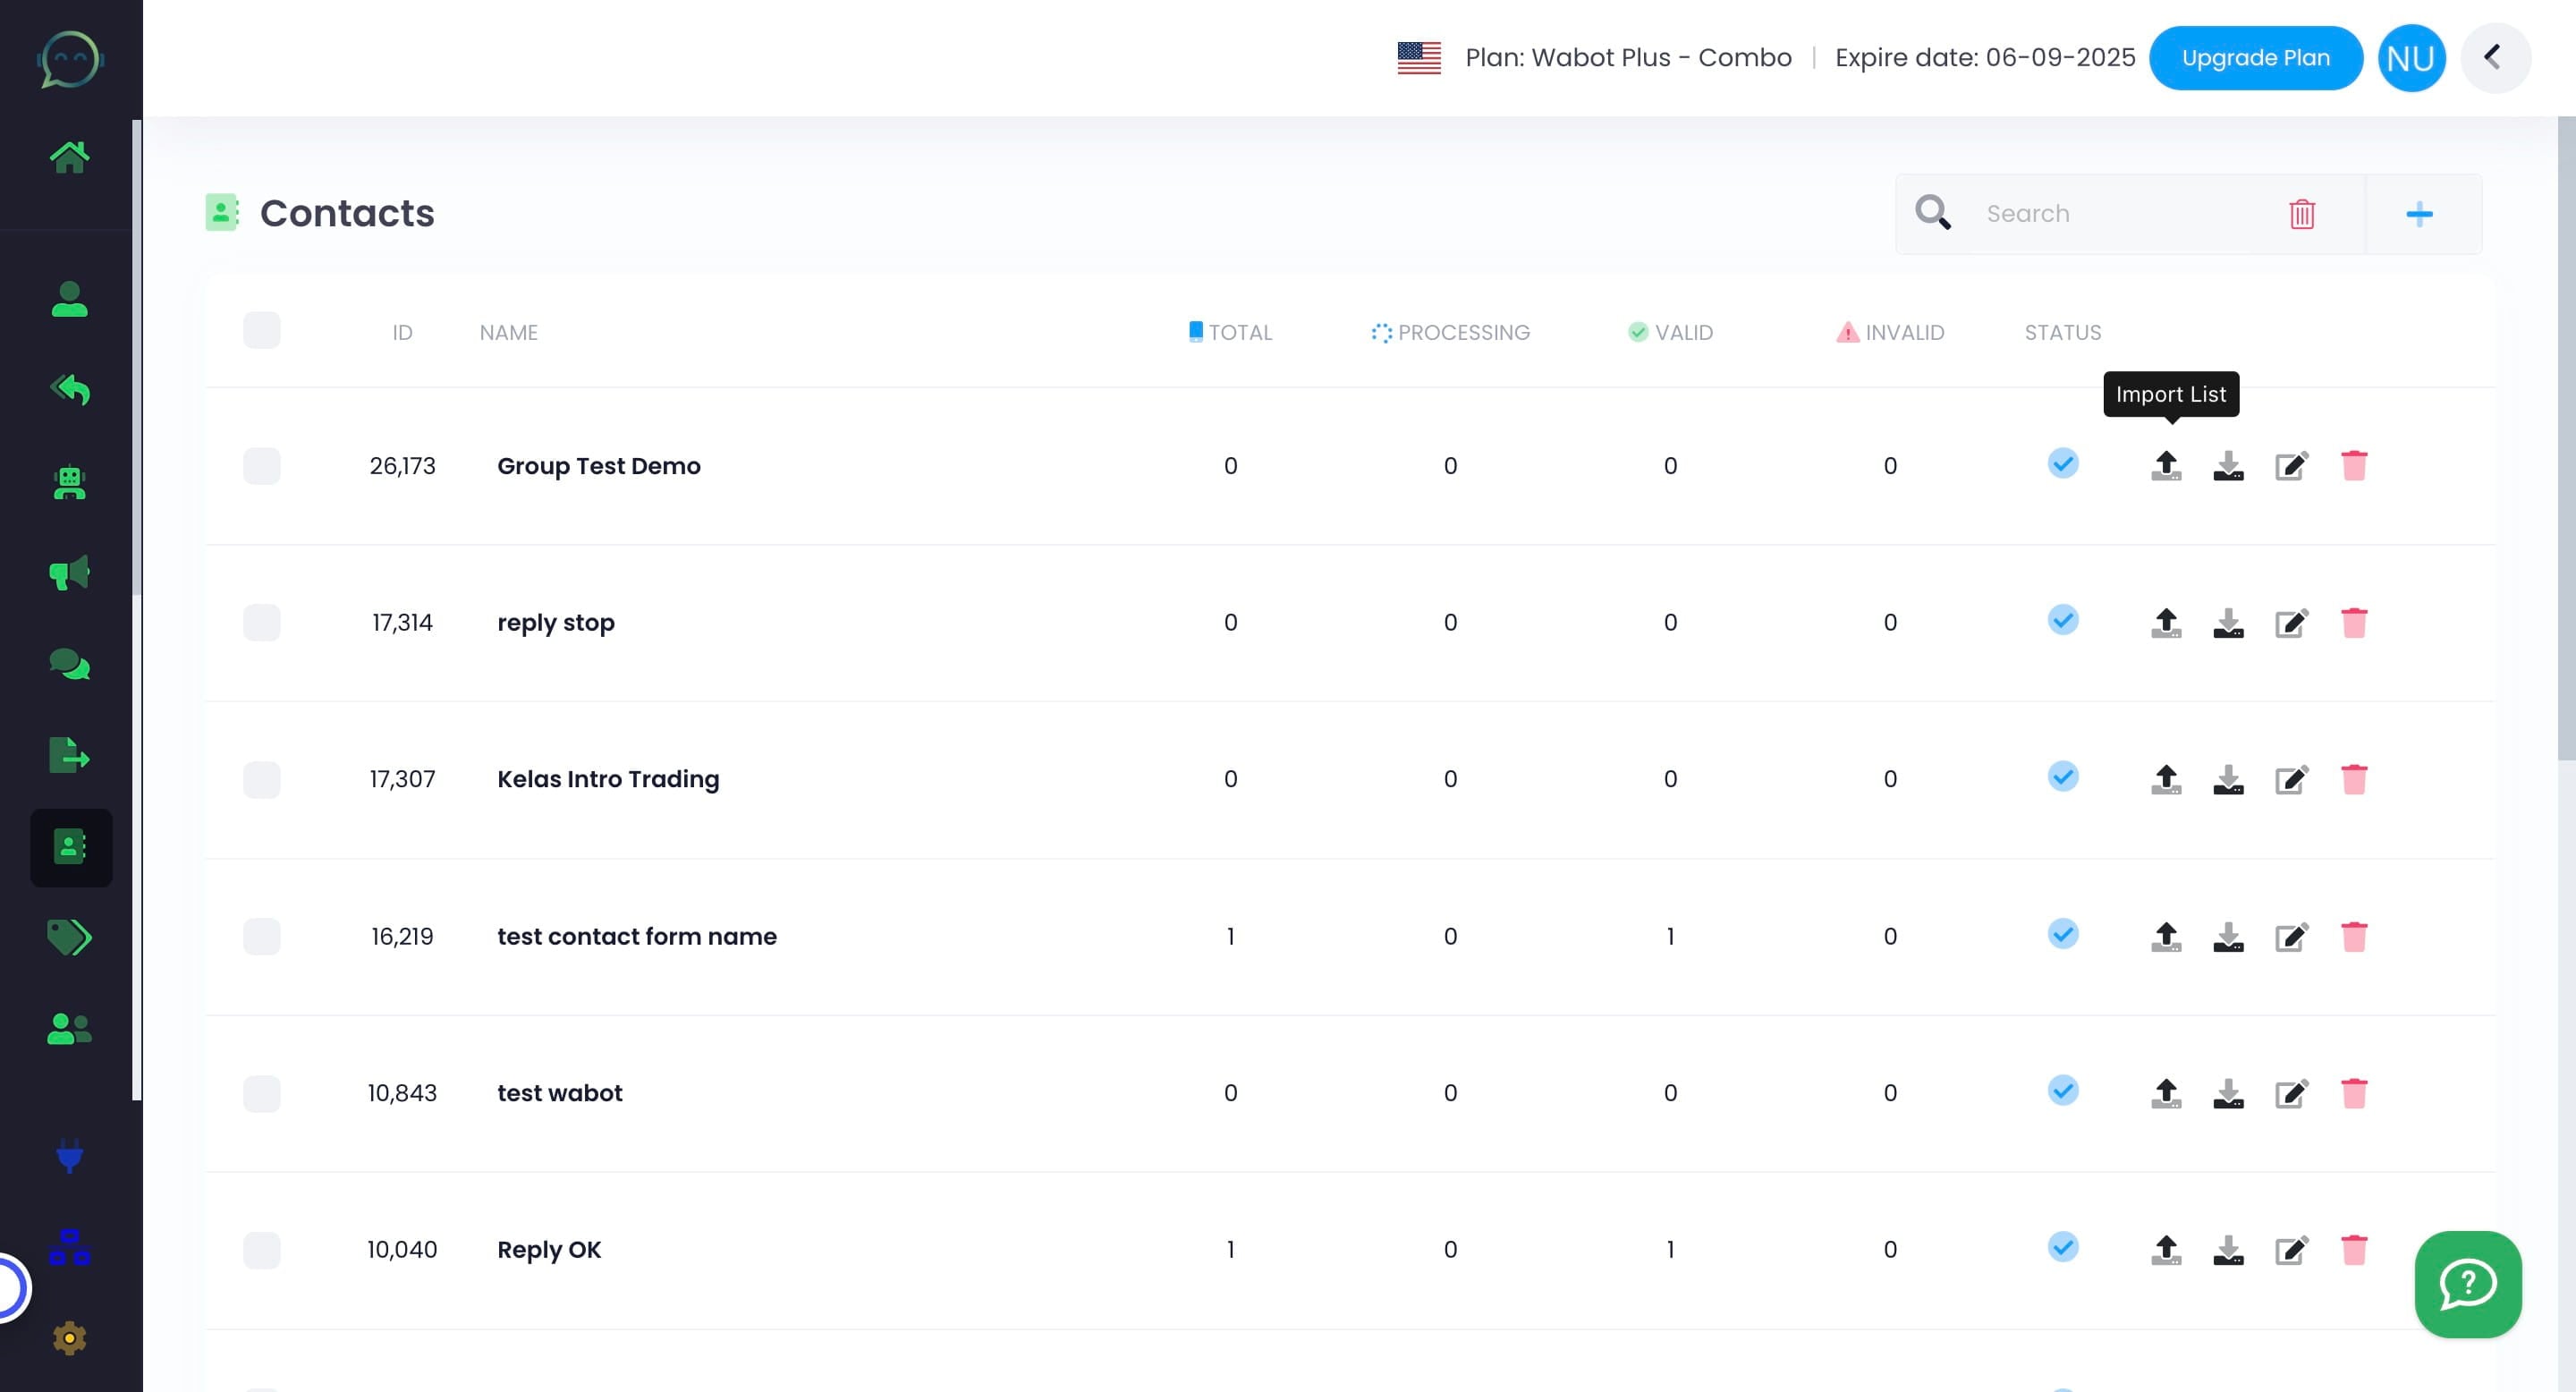Select the contacts book sidebar icon
The width and height of the screenshot is (2576, 1392).
(70, 847)
